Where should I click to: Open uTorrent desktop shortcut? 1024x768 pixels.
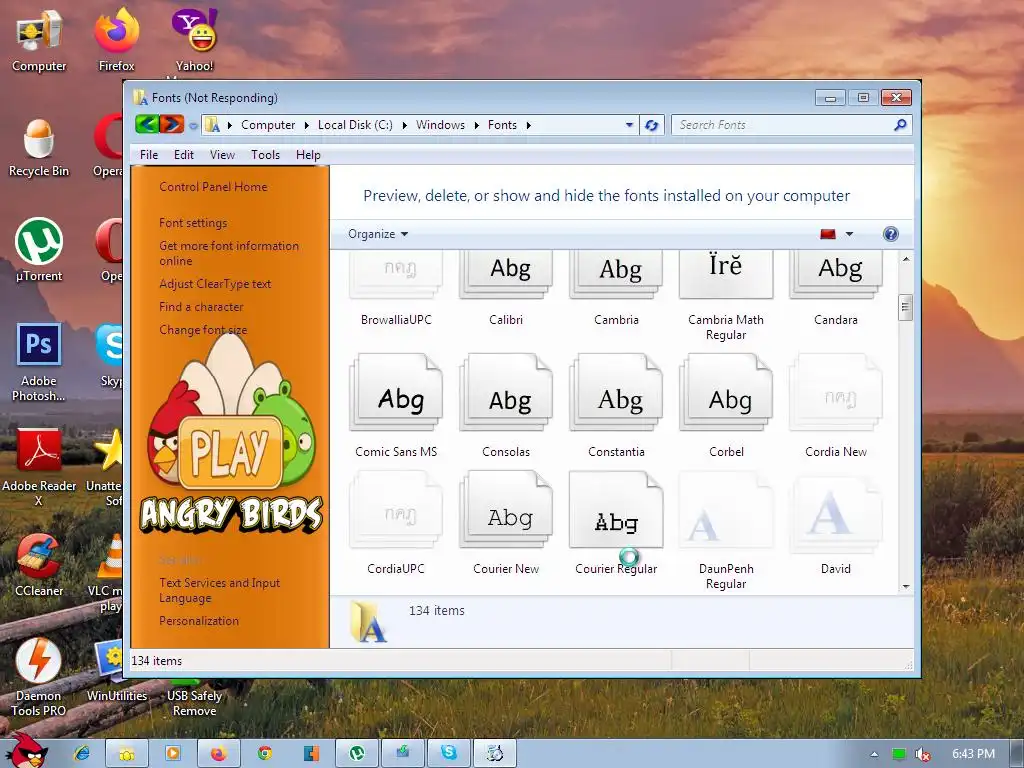point(39,249)
